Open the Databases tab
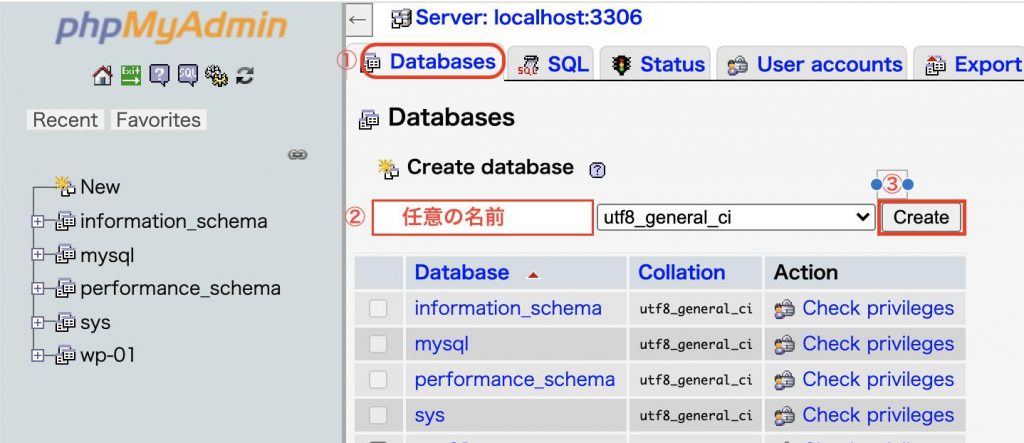1024x443 pixels. point(433,62)
